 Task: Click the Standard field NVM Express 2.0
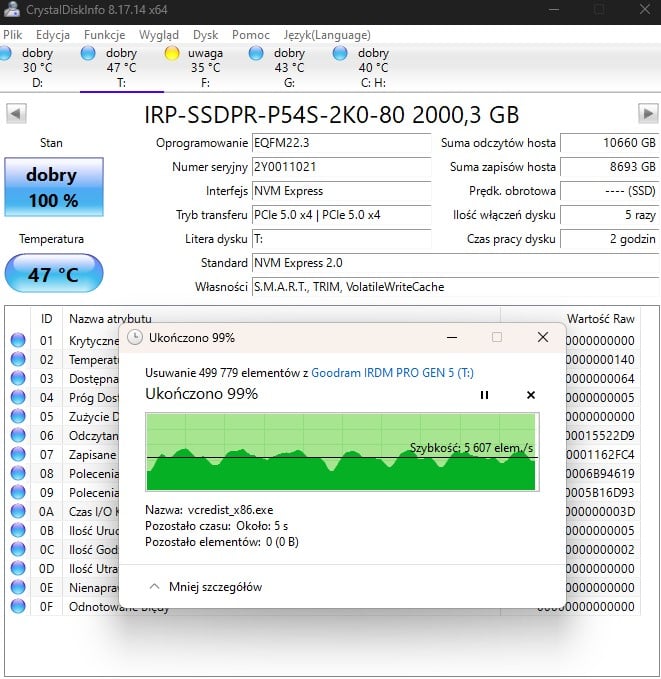coord(455,263)
